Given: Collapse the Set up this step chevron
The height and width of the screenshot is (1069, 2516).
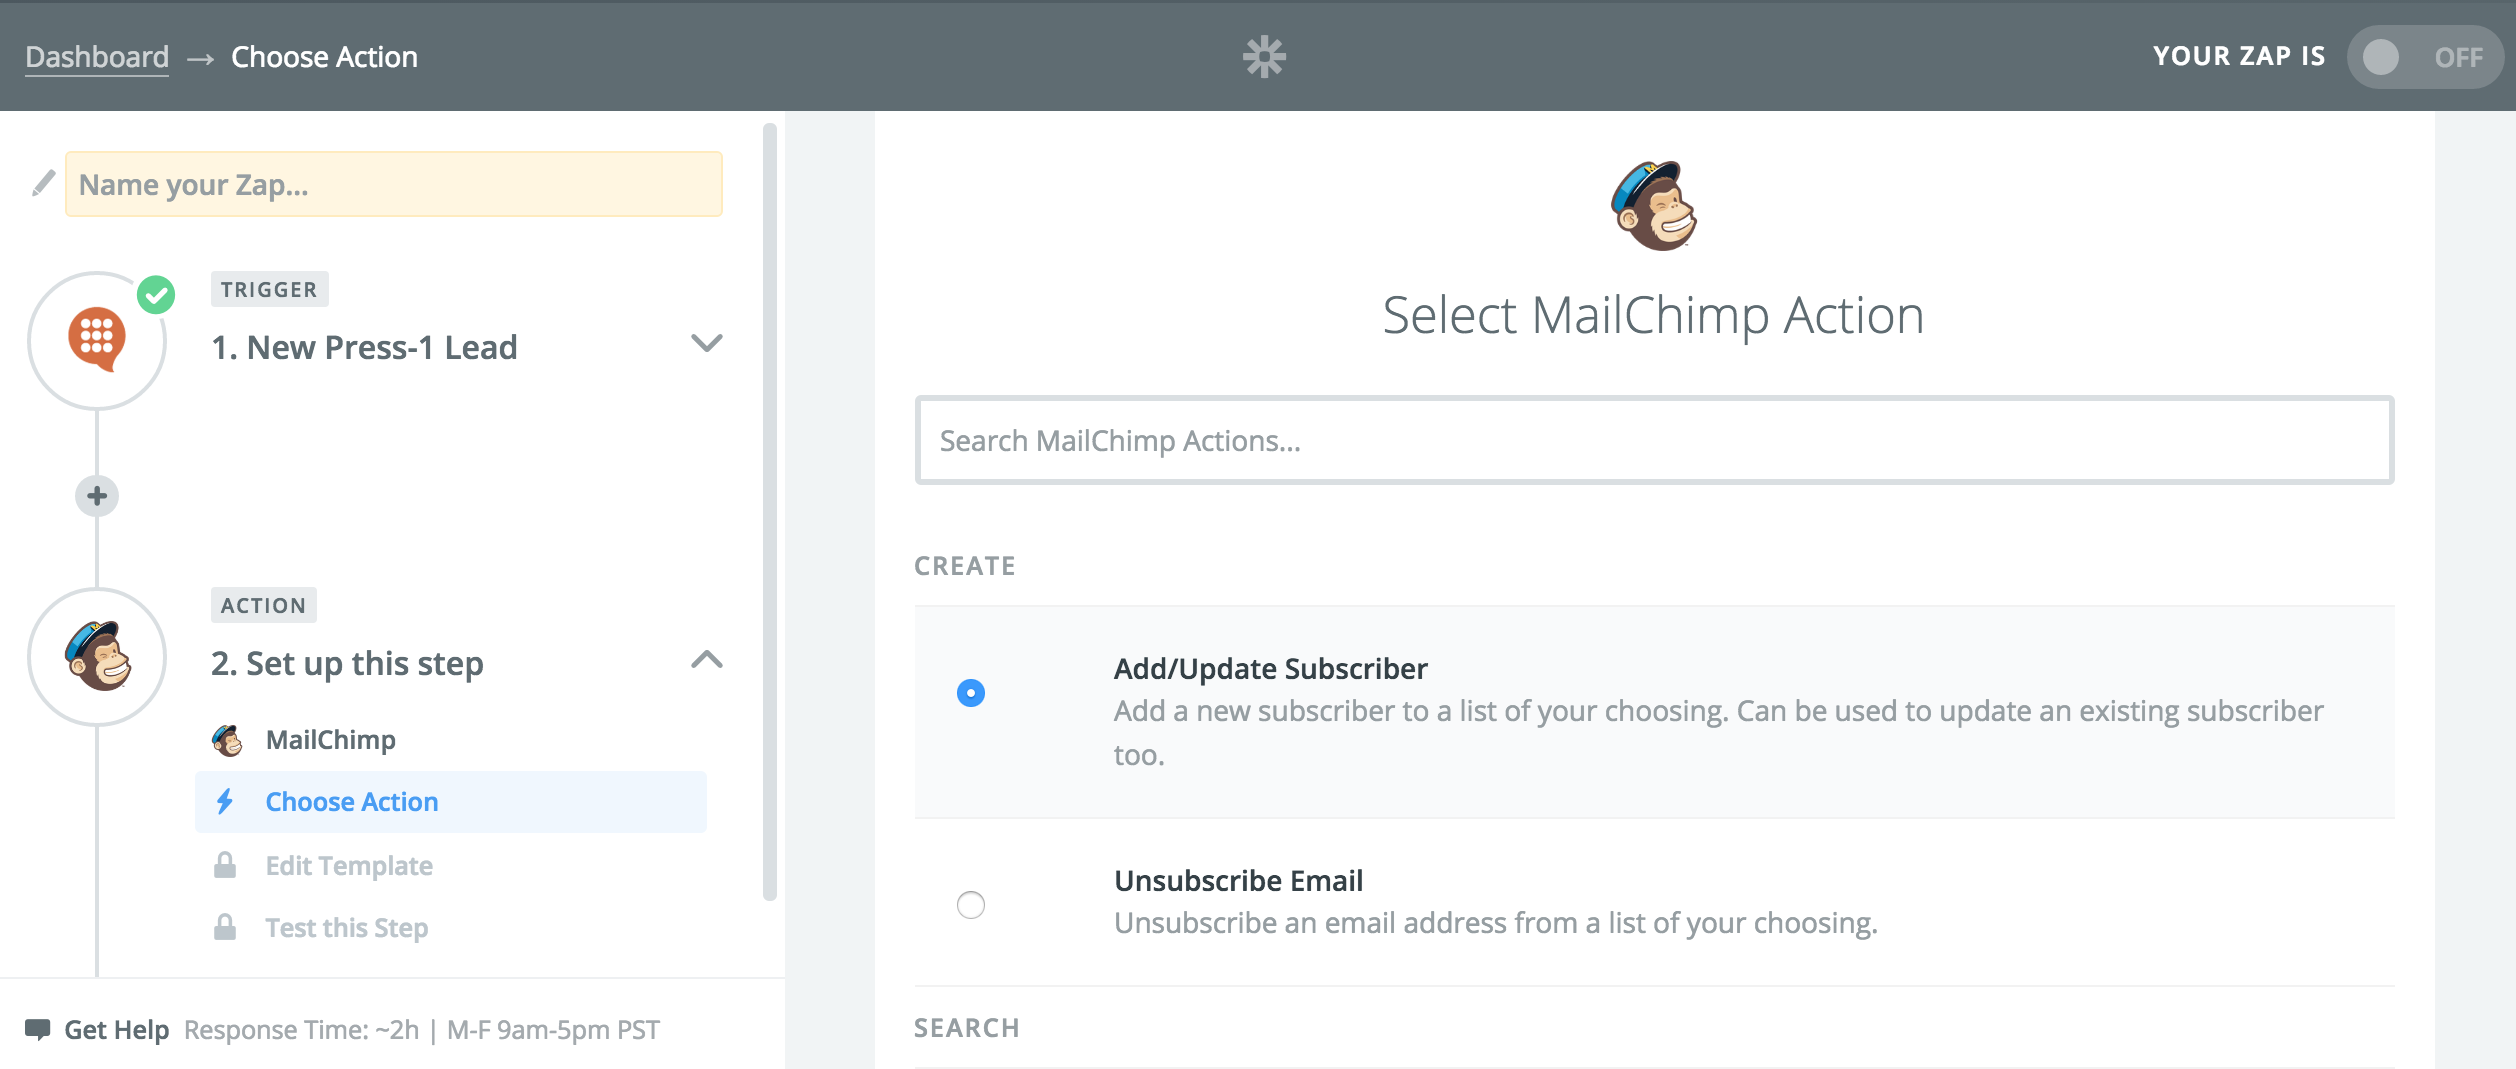Looking at the screenshot, I should click(x=707, y=659).
